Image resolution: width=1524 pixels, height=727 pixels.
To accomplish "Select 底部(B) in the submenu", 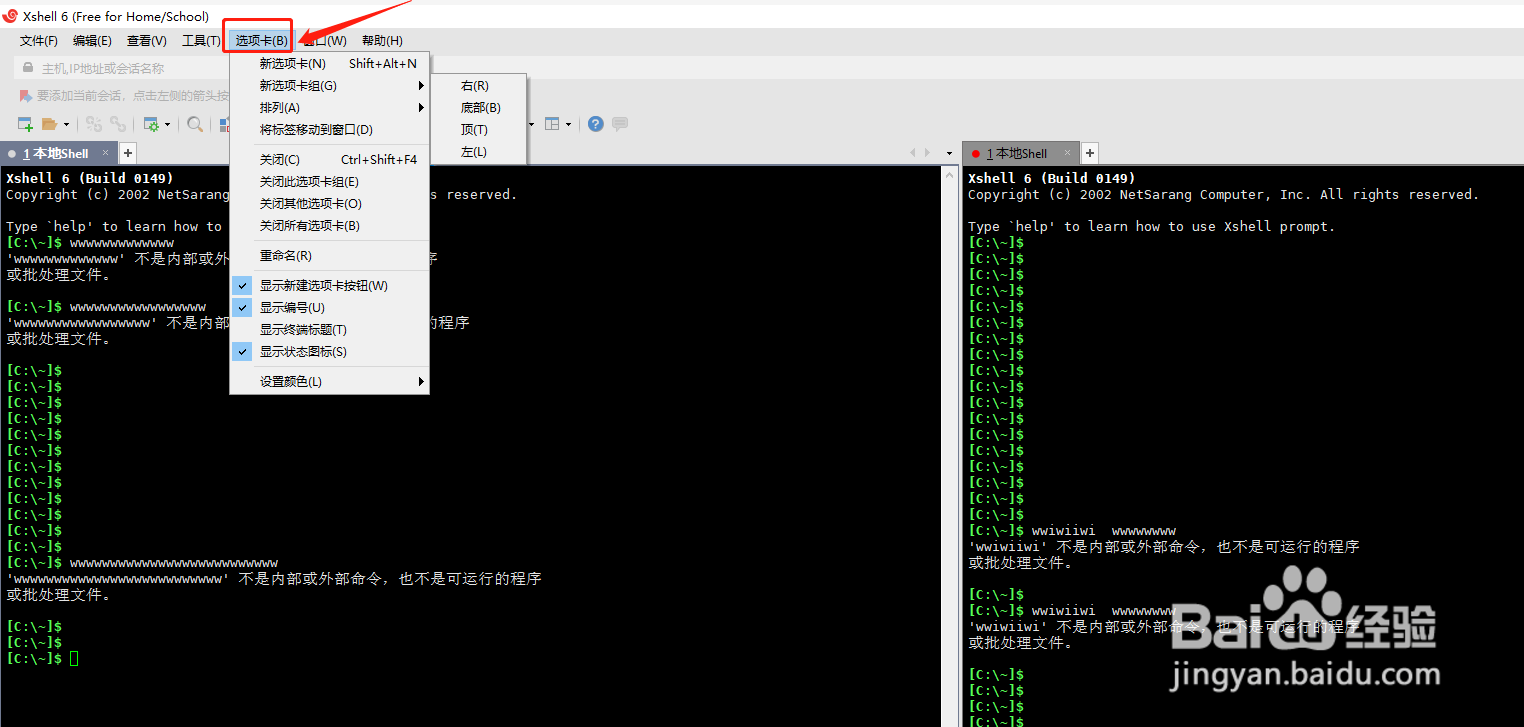I will click(x=478, y=108).
